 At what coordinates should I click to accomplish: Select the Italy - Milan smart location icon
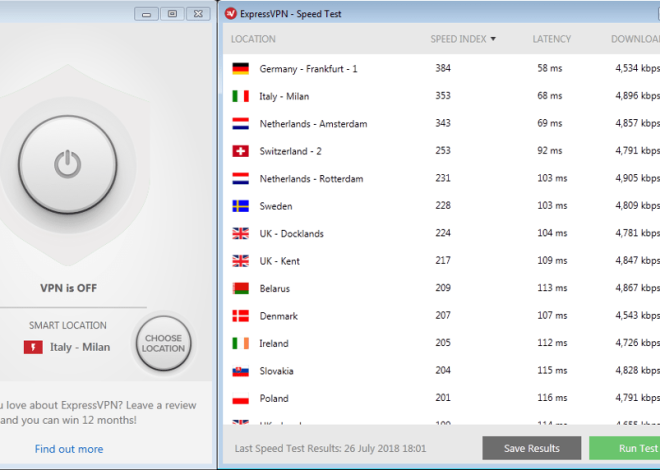pyautogui.click(x=33, y=347)
